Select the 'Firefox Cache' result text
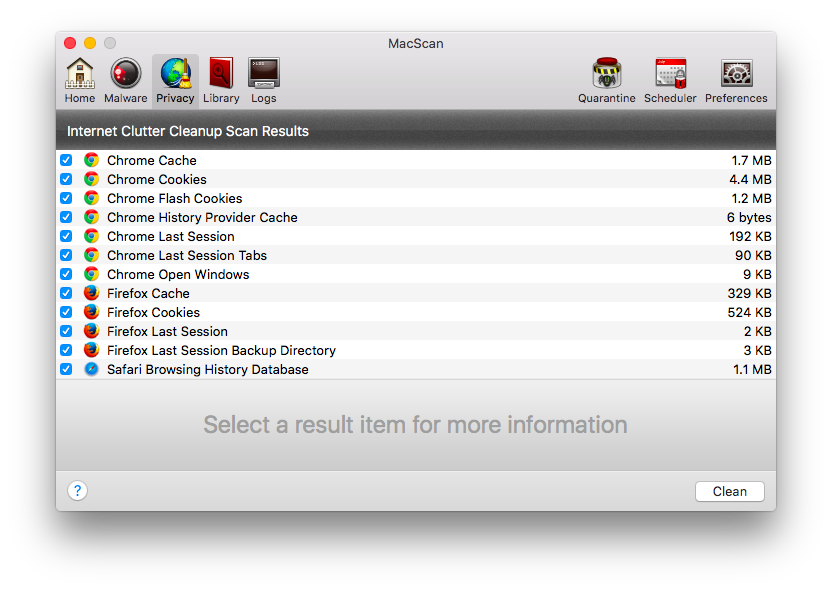This screenshot has width=832, height=591. (x=148, y=293)
